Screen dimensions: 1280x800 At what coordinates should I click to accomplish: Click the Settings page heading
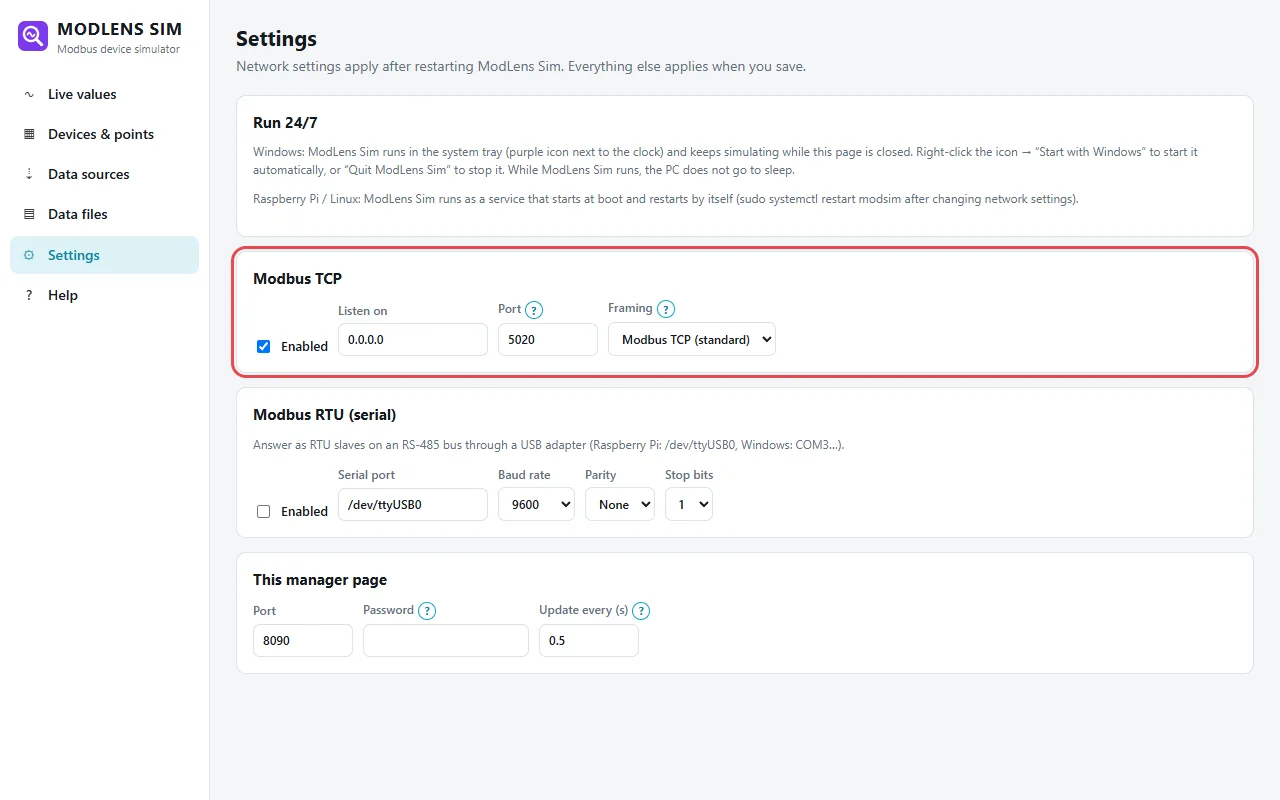point(276,39)
